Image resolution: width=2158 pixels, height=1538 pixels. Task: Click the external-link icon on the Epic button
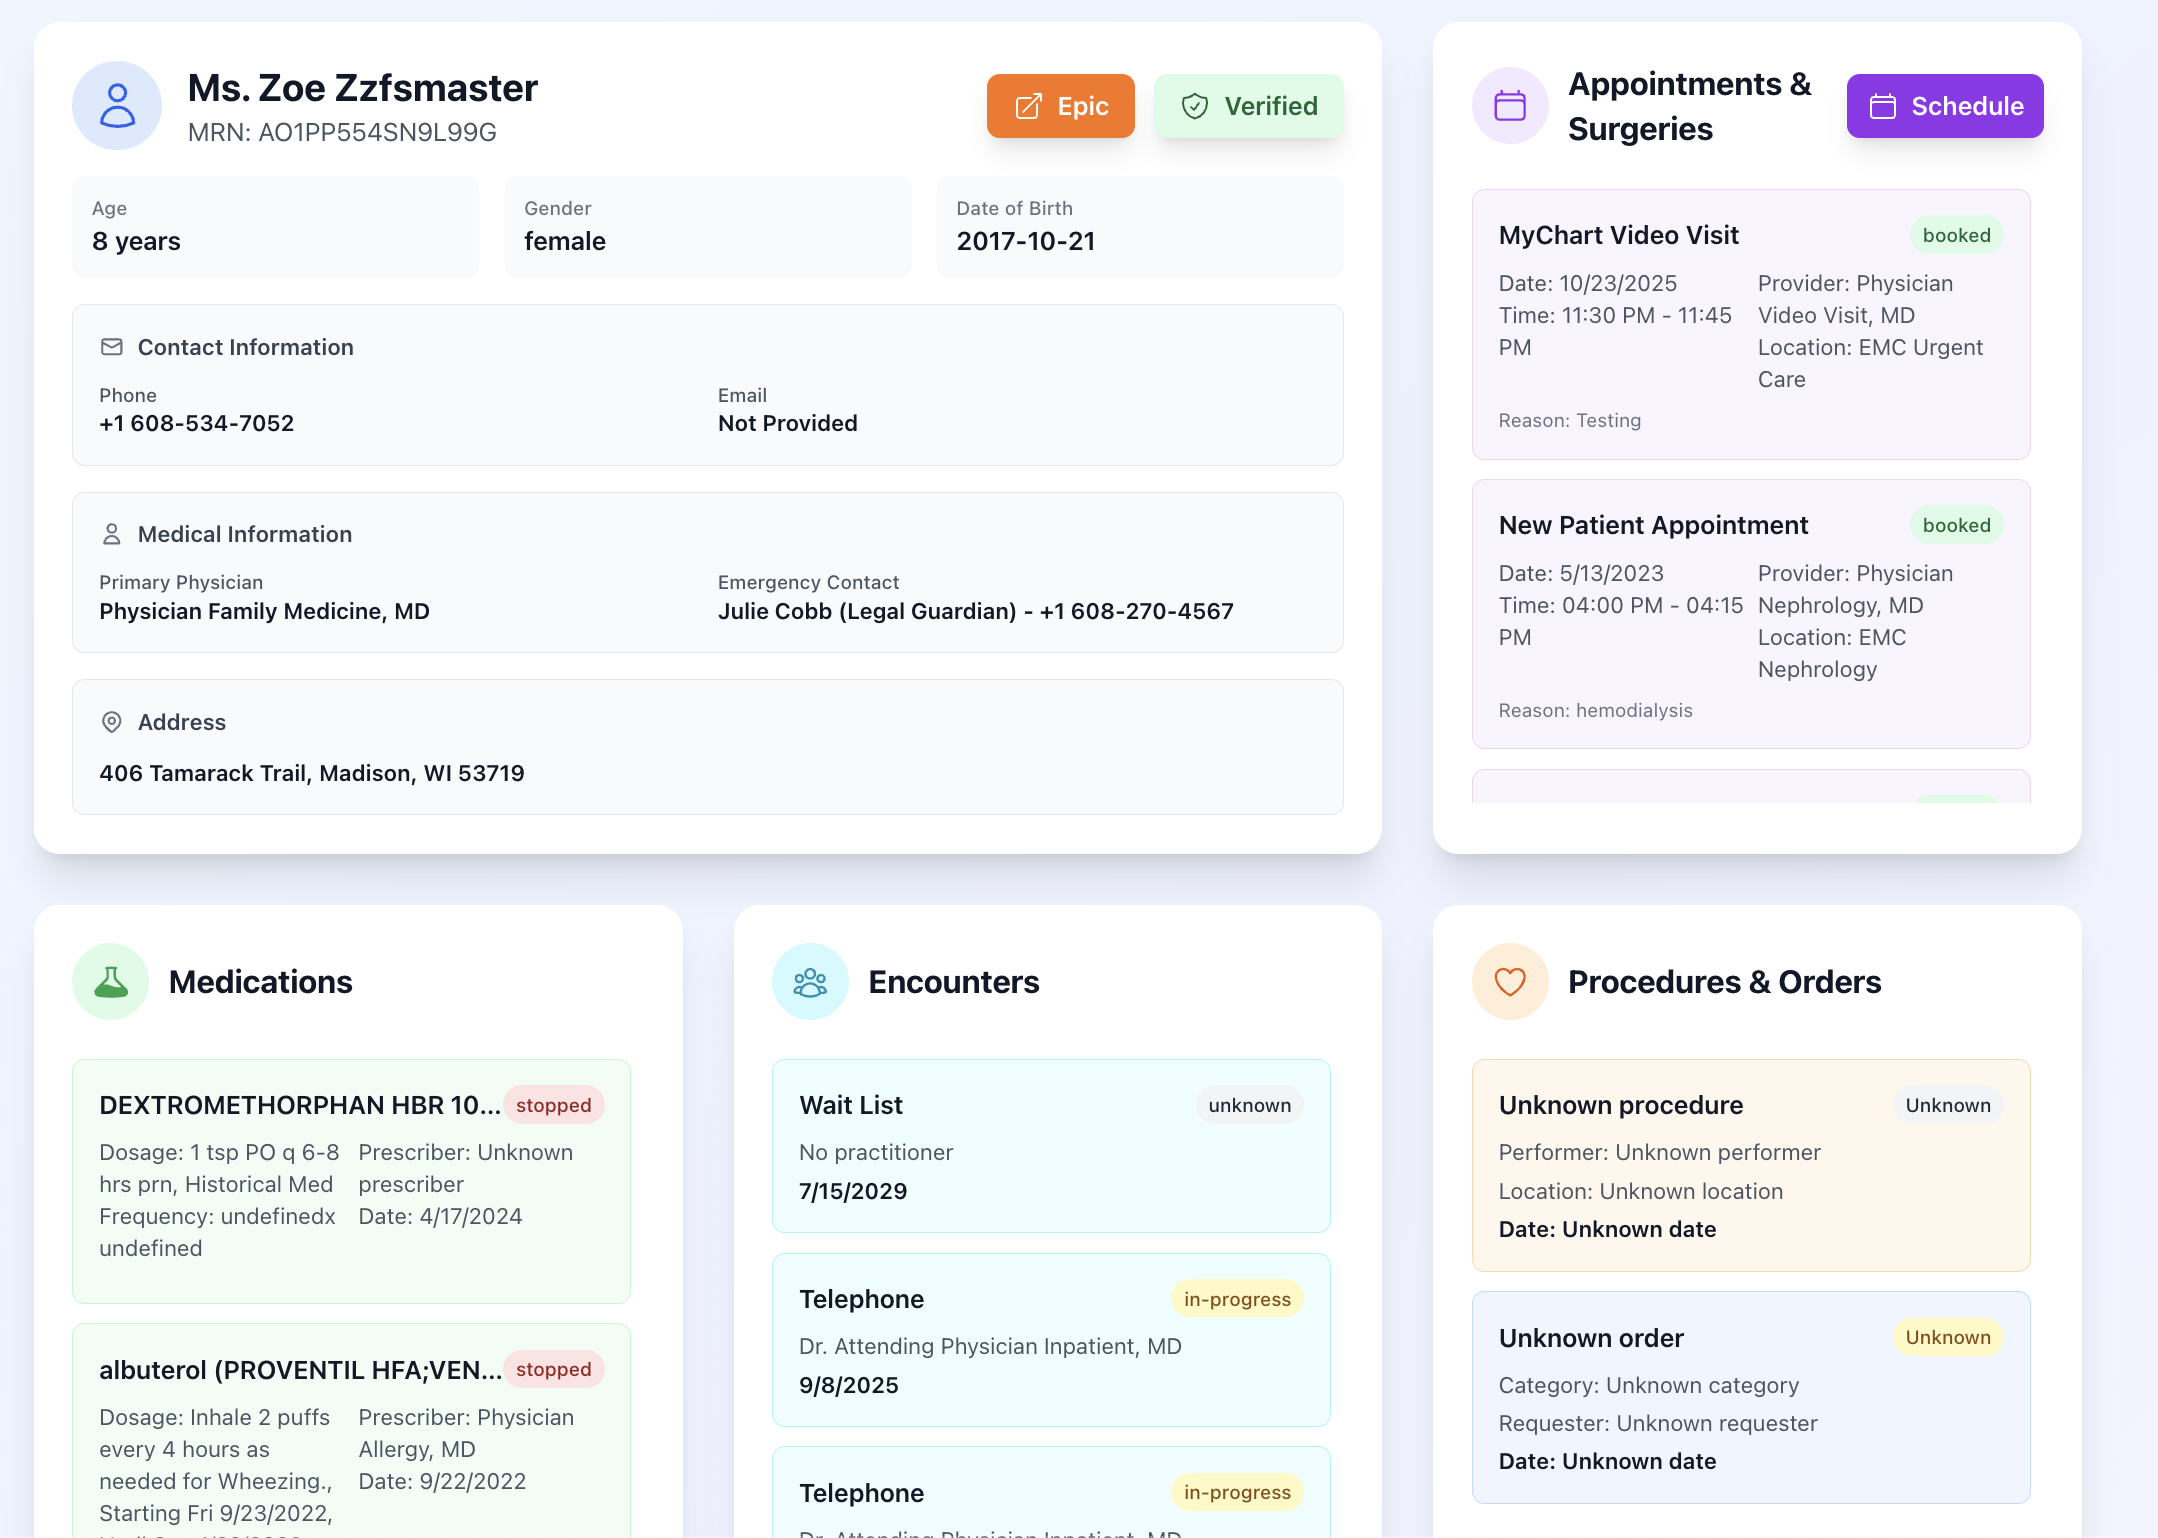[x=1026, y=106]
